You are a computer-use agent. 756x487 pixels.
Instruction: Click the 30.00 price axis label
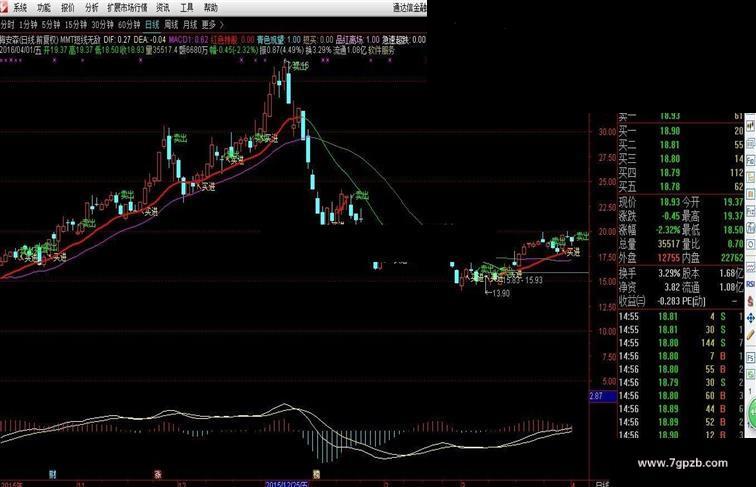pyautogui.click(x=607, y=132)
